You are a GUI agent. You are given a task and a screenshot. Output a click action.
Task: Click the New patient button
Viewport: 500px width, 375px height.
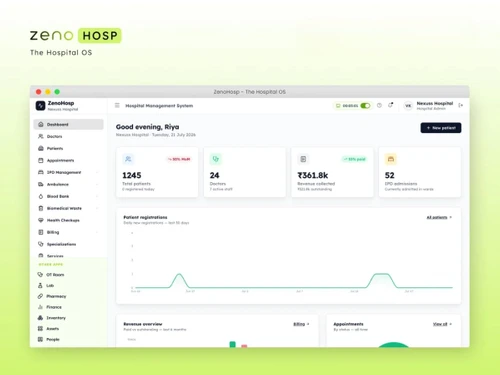(x=441, y=128)
